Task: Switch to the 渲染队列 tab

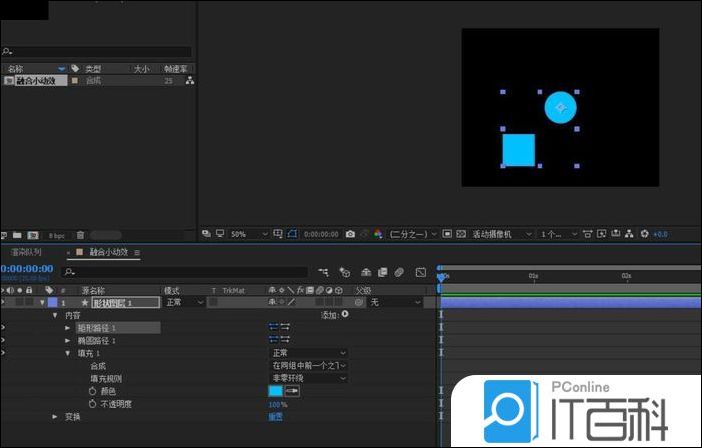Action: pyautogui.click(x=25, y=253)
